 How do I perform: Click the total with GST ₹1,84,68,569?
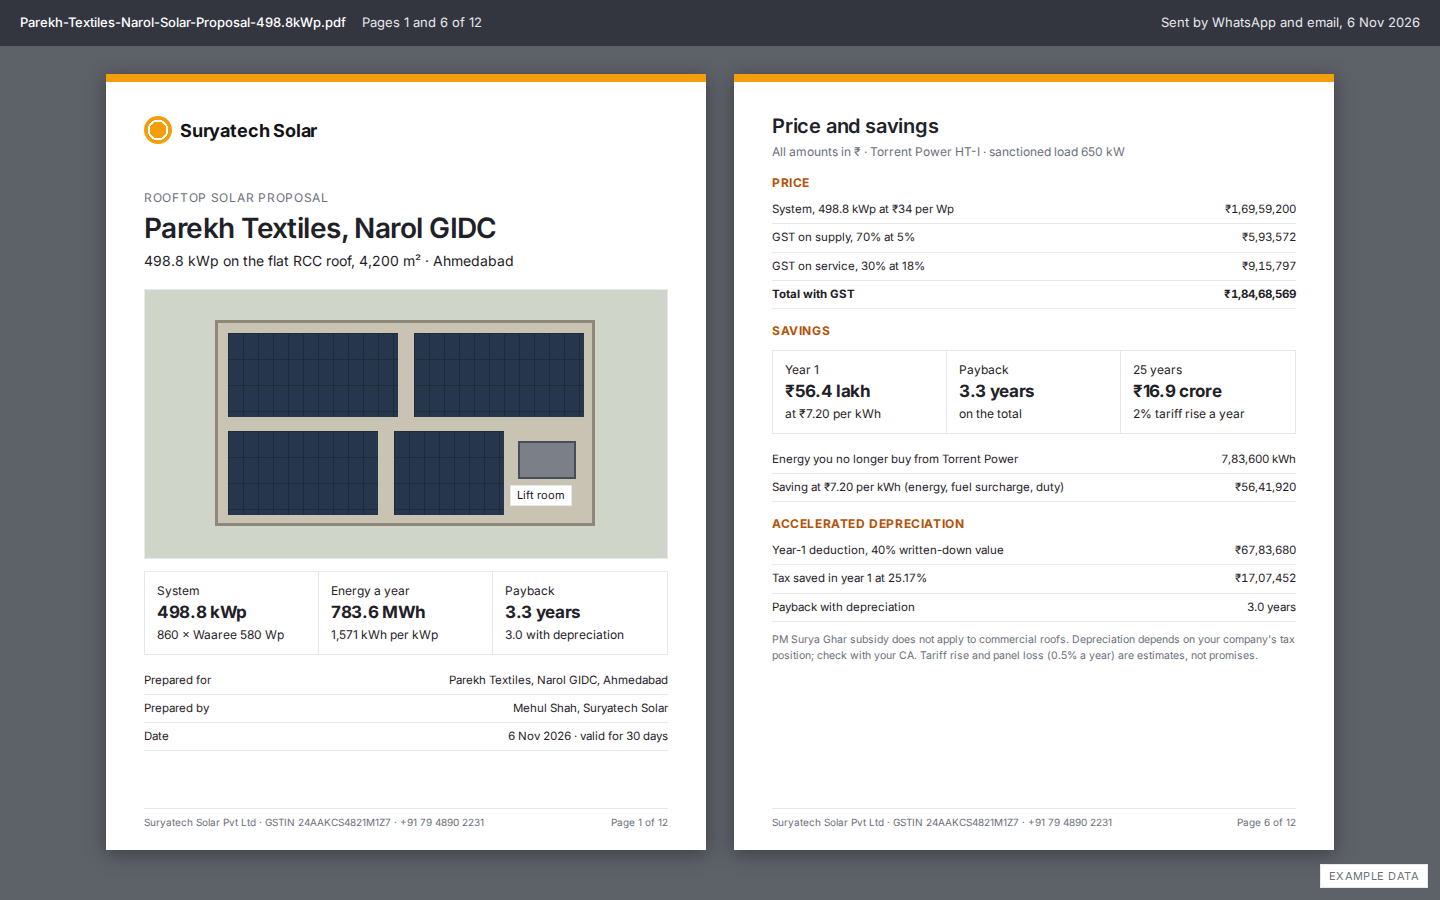click(1260, 294)
